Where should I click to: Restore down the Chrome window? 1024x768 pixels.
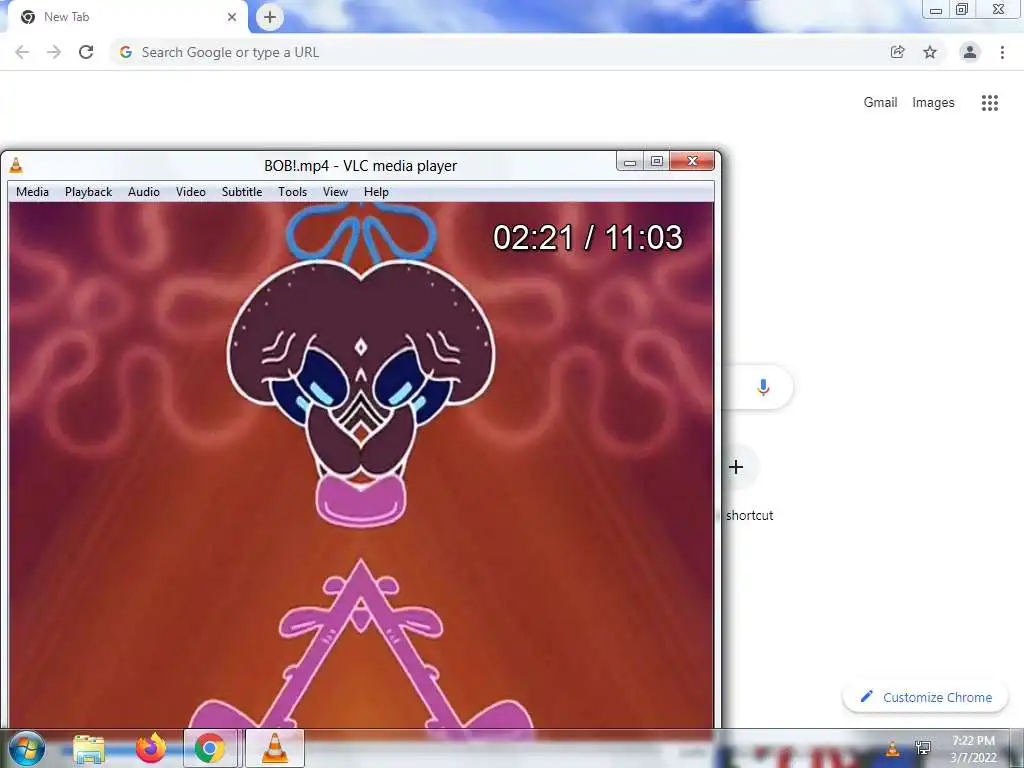tap(962, 10)
